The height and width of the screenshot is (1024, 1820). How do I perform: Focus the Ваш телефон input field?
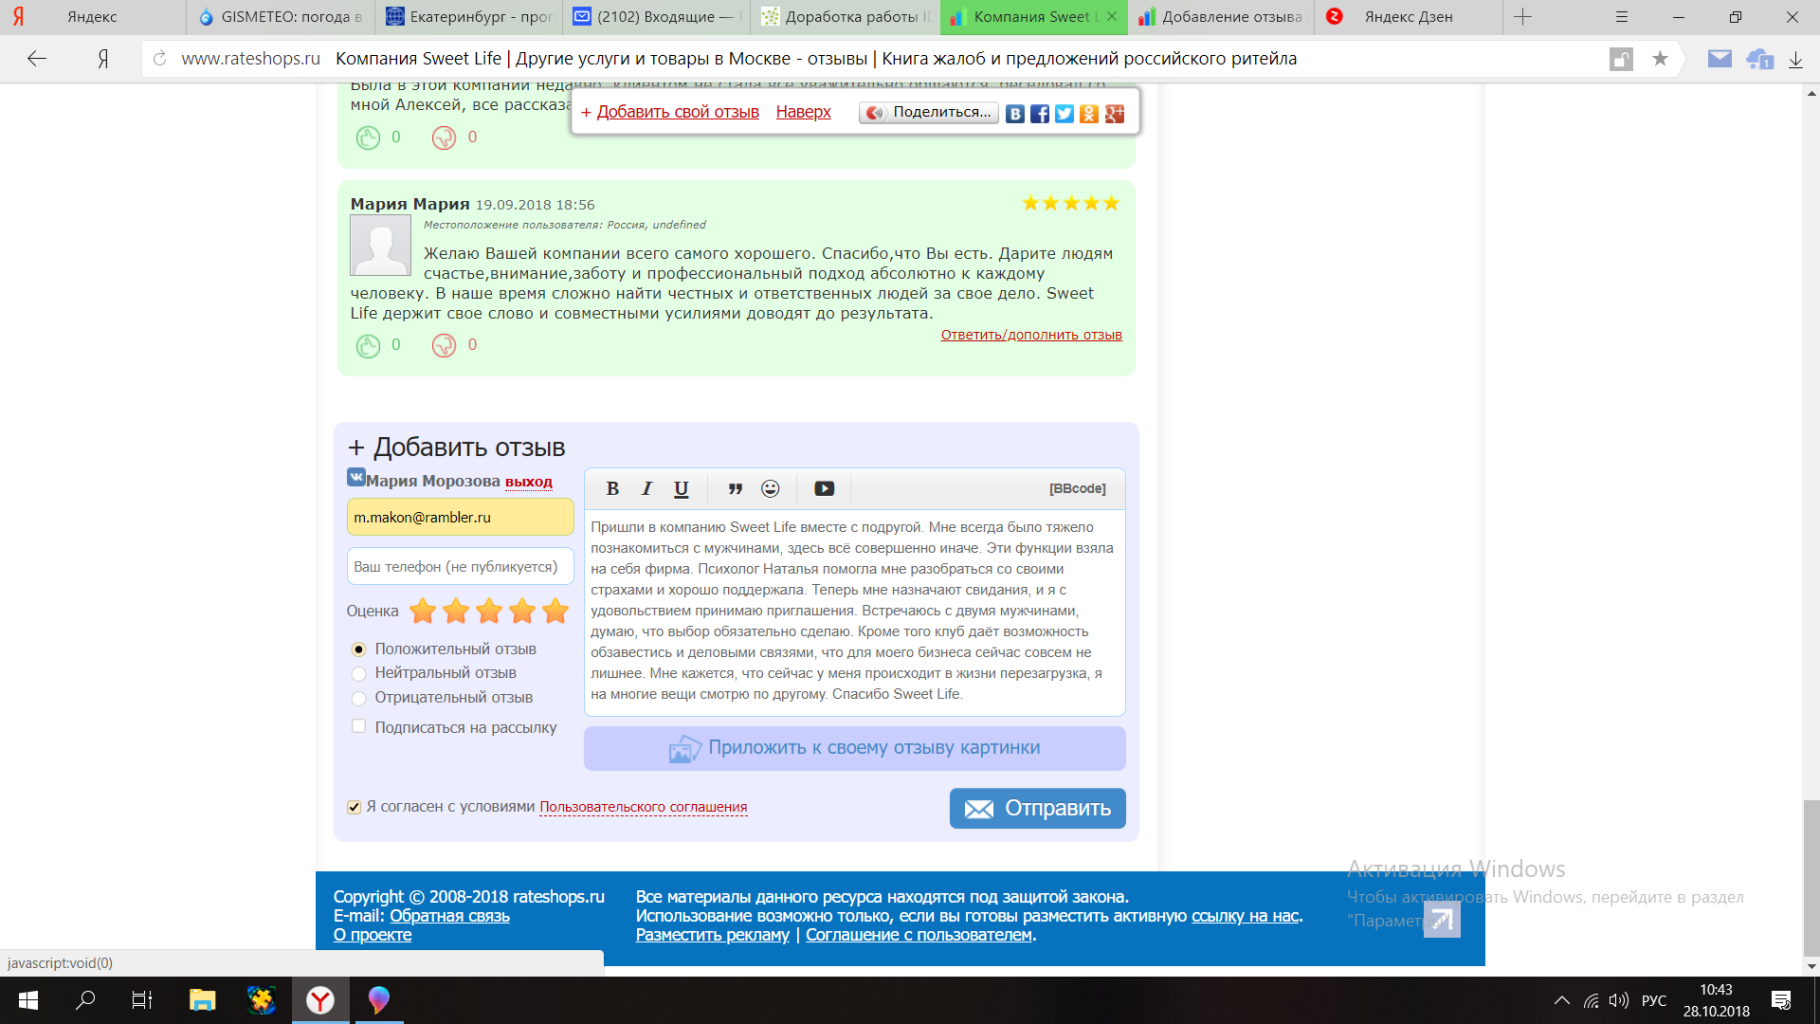pos(460,566)
